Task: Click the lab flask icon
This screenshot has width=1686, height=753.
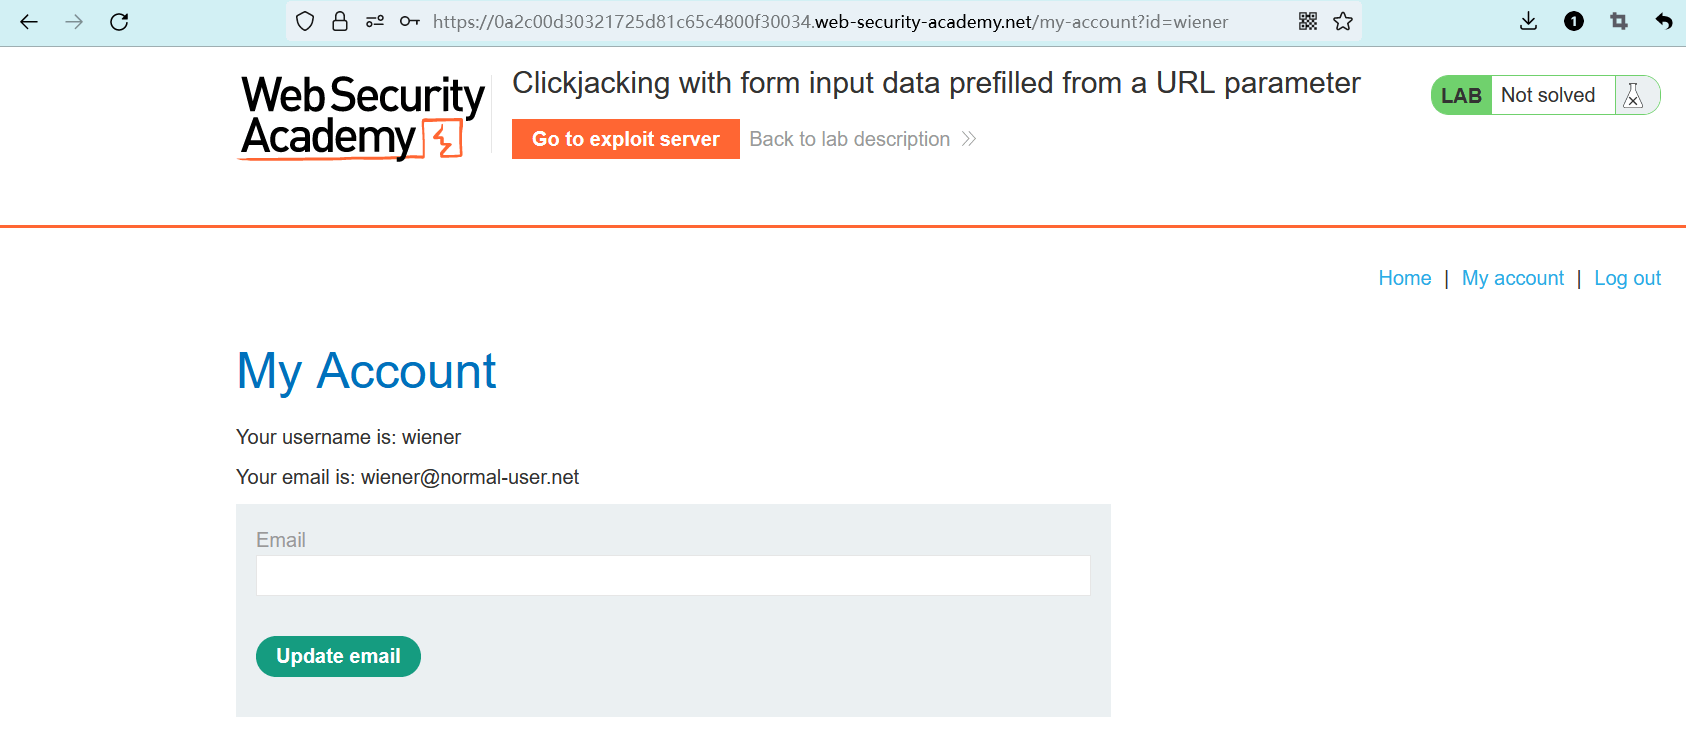Action: (1633, 96)
